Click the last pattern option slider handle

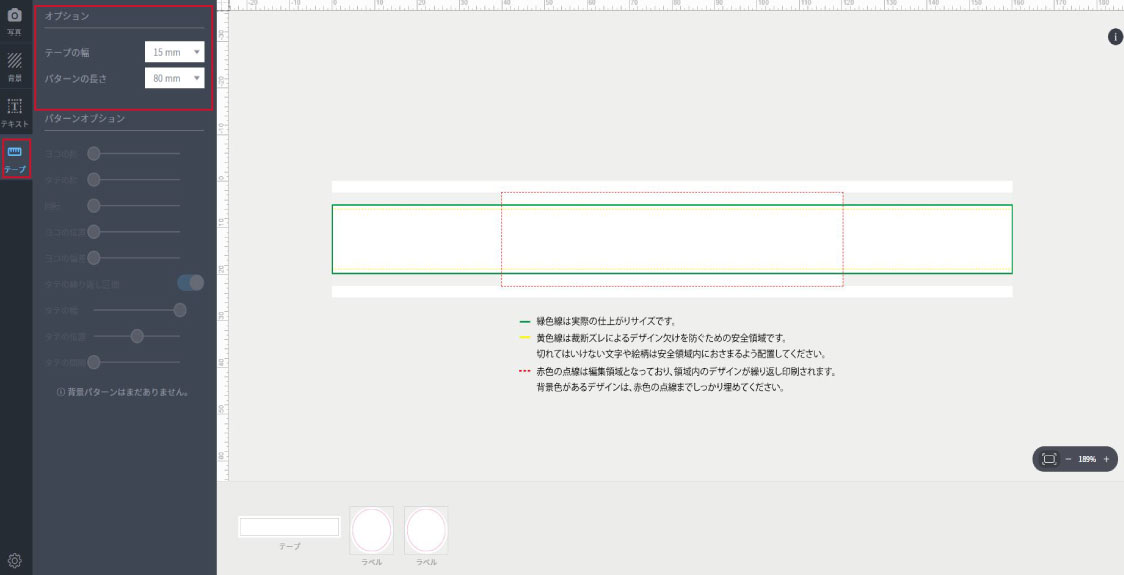click(x=94, y=361)
